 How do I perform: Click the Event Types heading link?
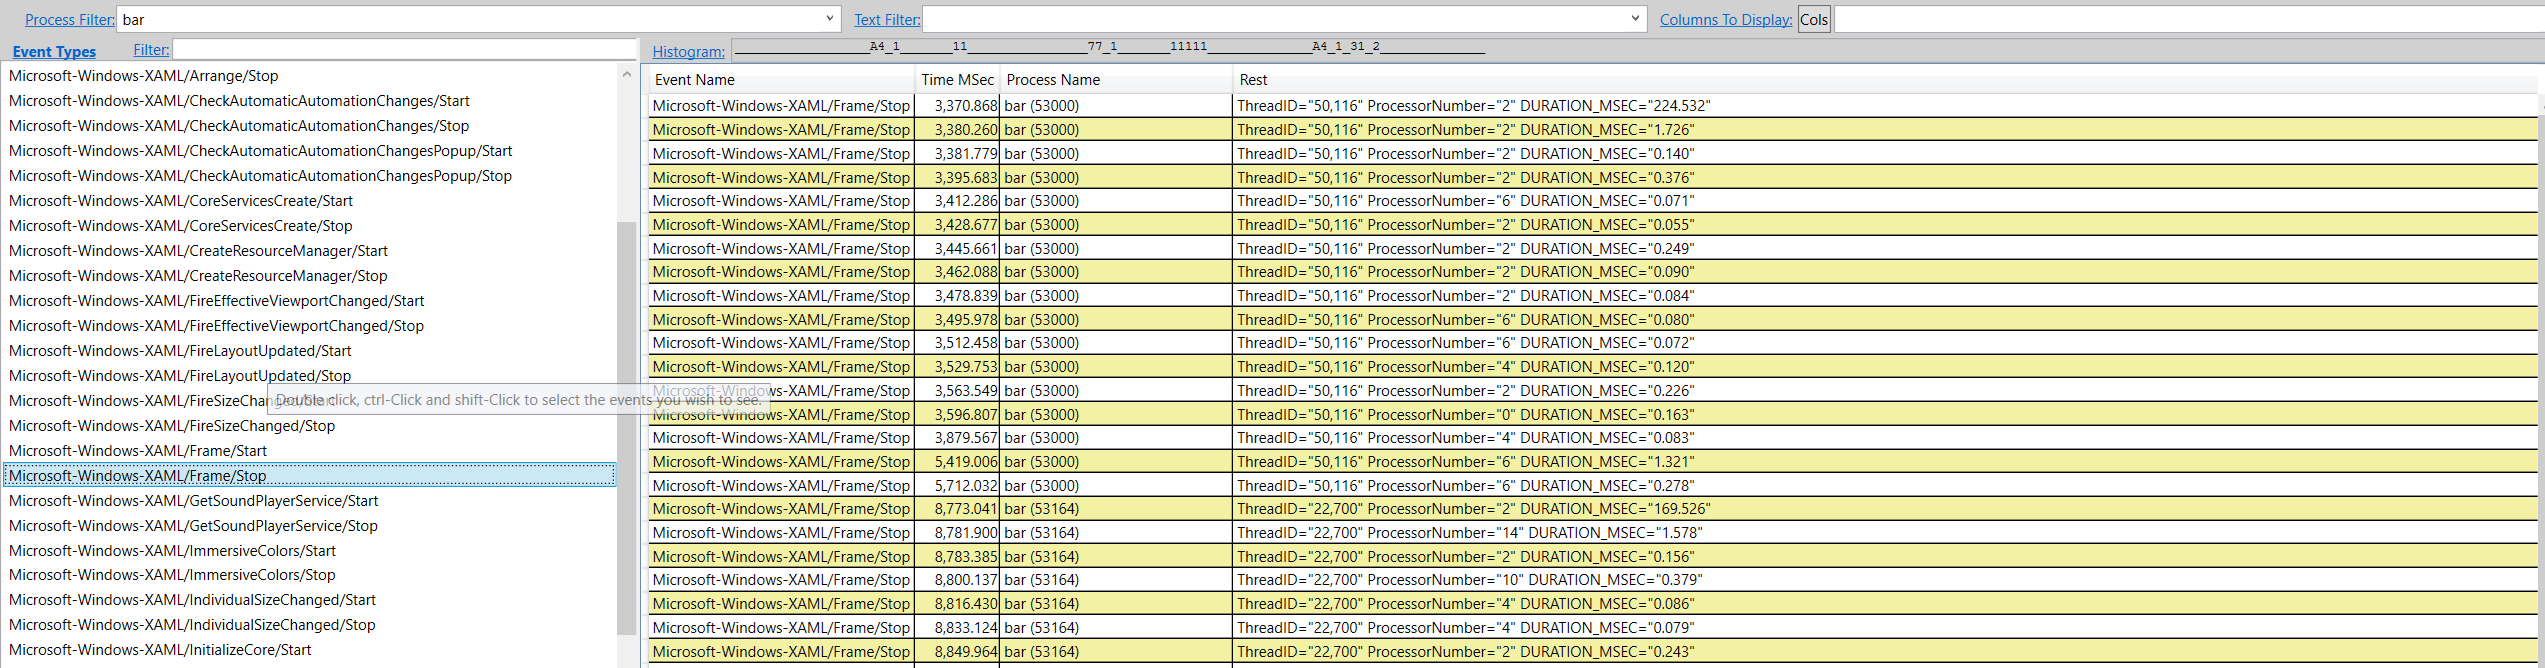click(54, 52)
